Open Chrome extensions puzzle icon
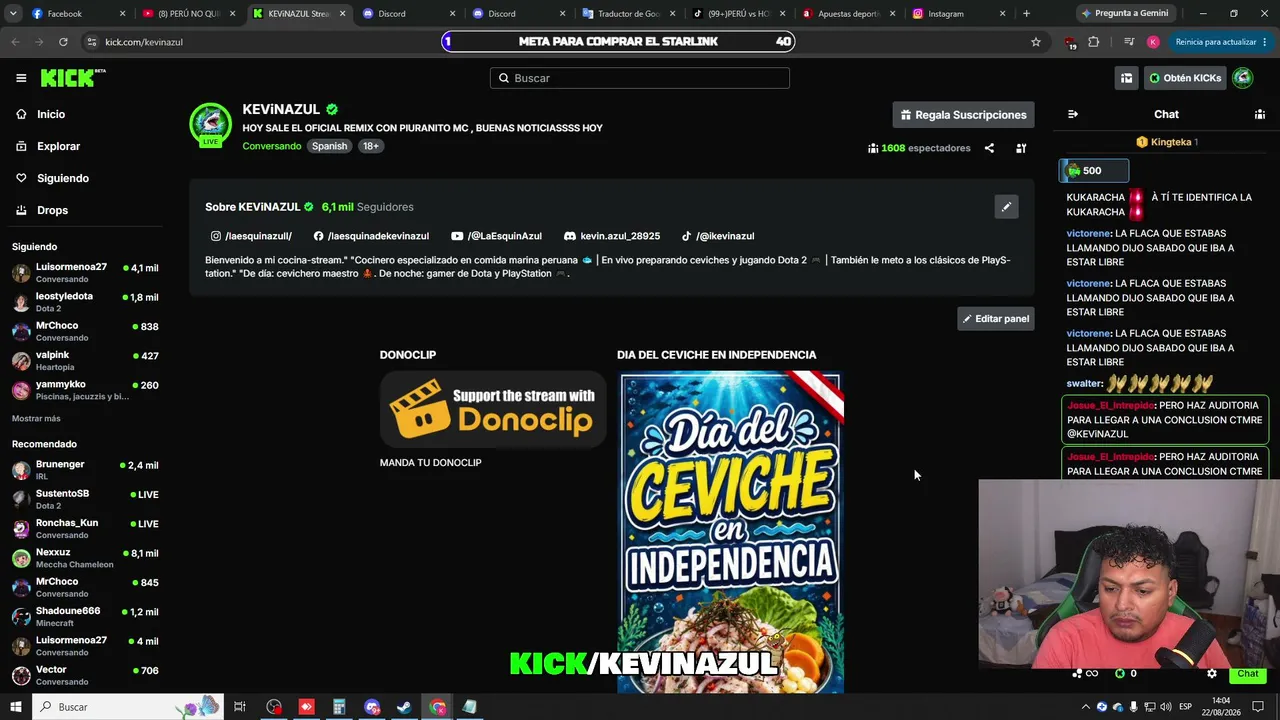The width and height of the screenshot is (1280, 720). click(x=1093, y=42)
